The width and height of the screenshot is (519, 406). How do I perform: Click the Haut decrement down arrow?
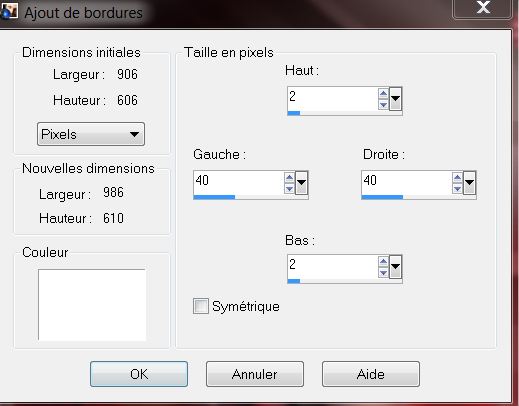click(x=383, y=105)
